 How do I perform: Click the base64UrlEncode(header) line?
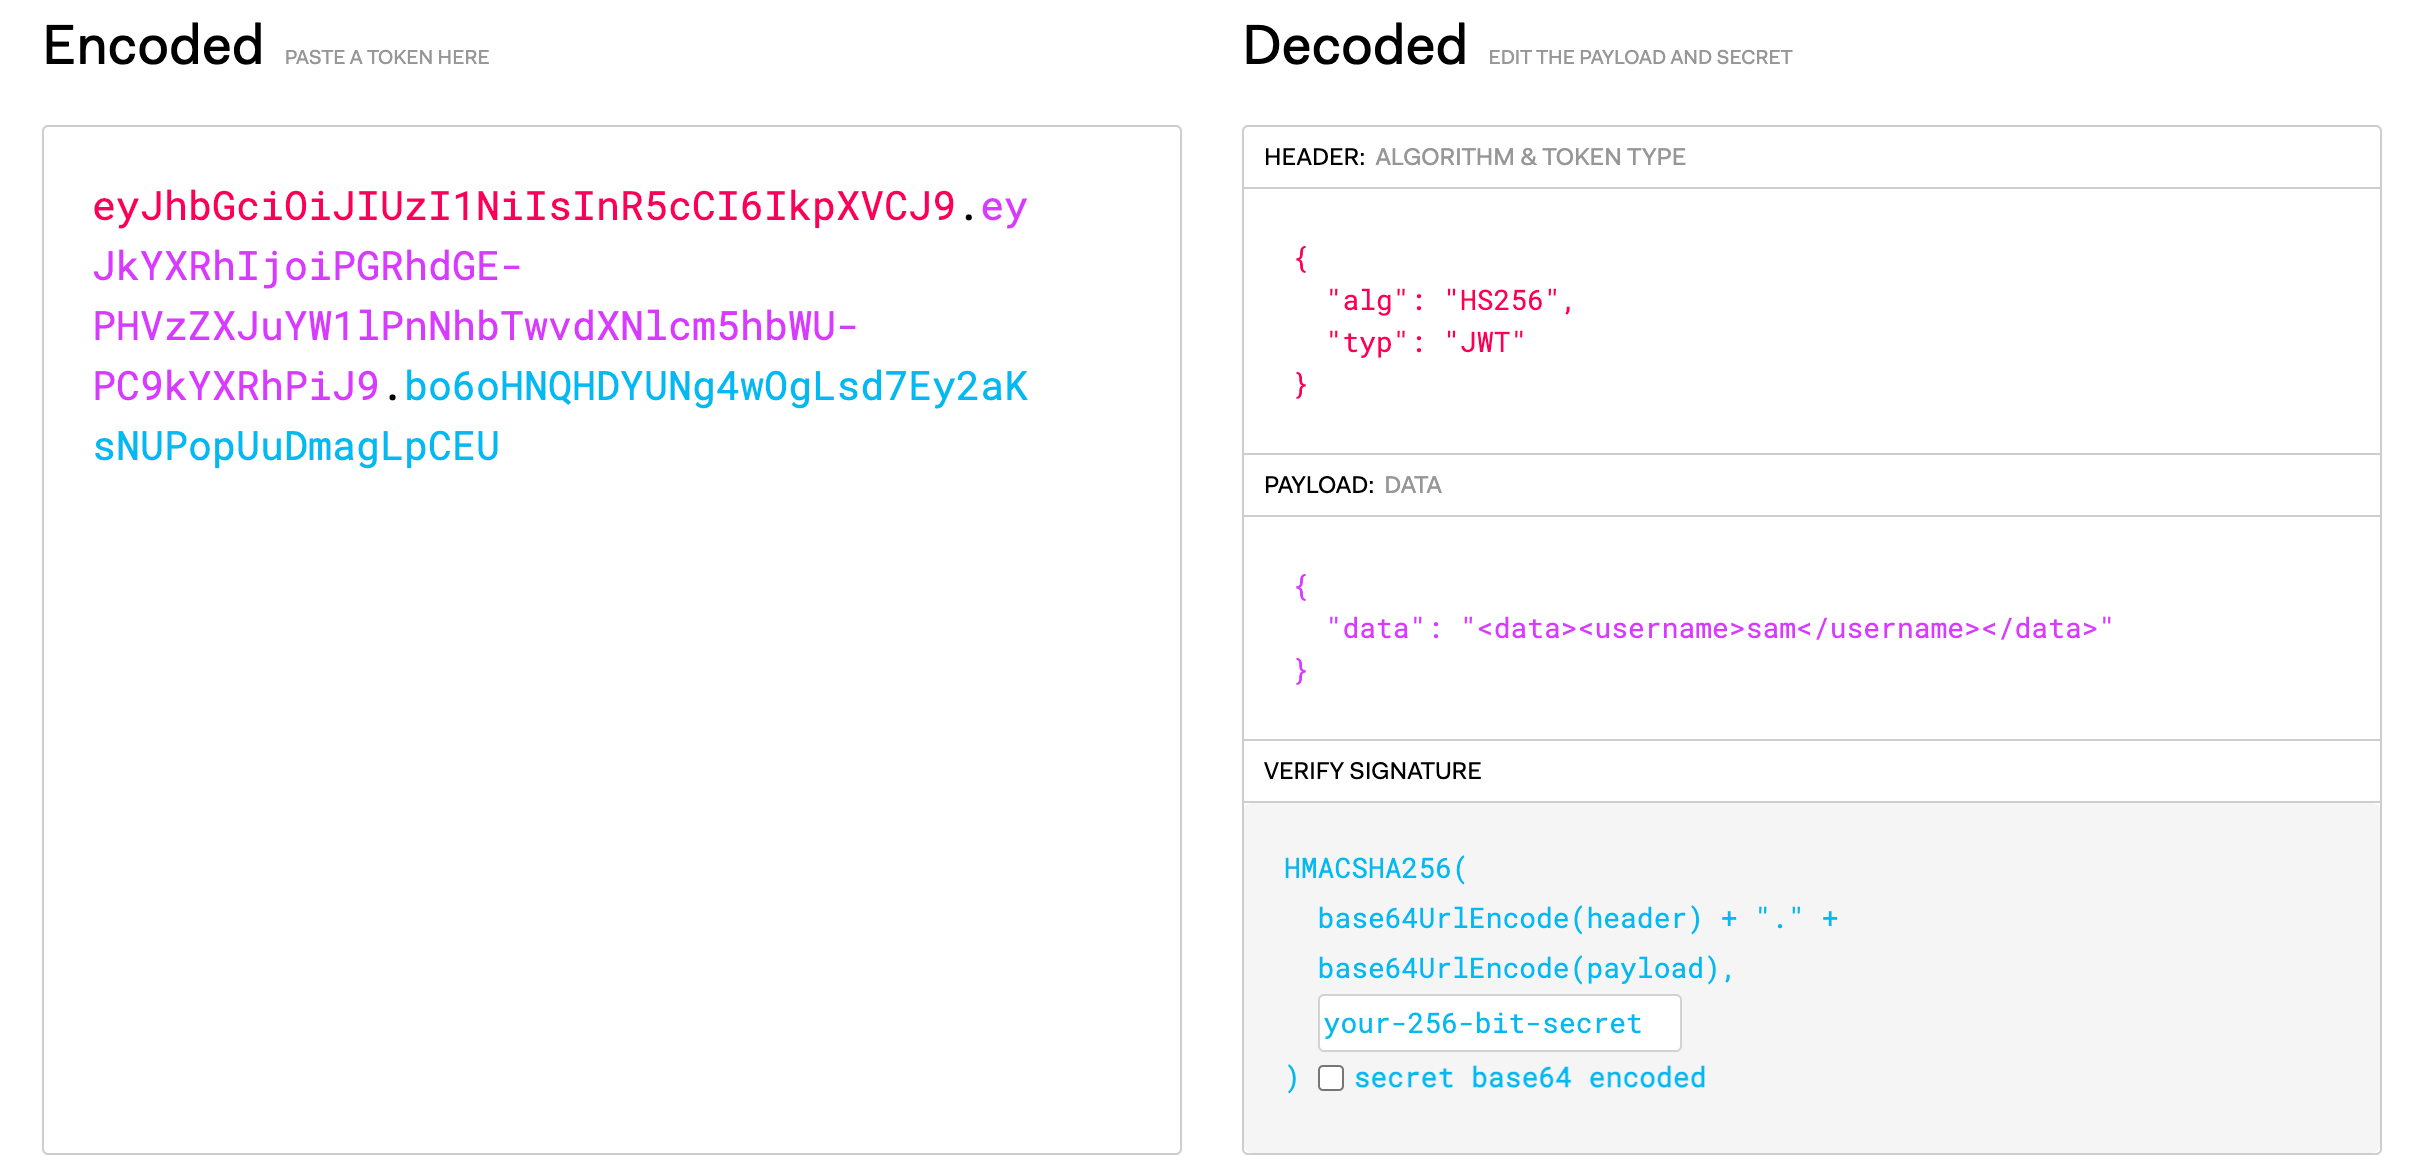(1578, 918)
